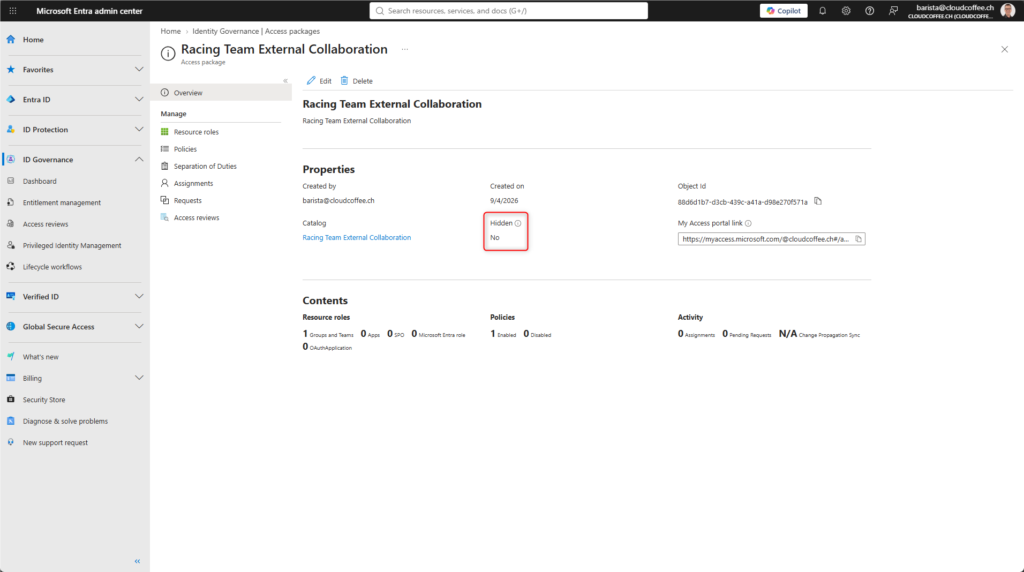Image resolution: width=1024 pixels, height=572 pixels.
Task: Select the Overview tab
Action: click(x=221, y=93)
